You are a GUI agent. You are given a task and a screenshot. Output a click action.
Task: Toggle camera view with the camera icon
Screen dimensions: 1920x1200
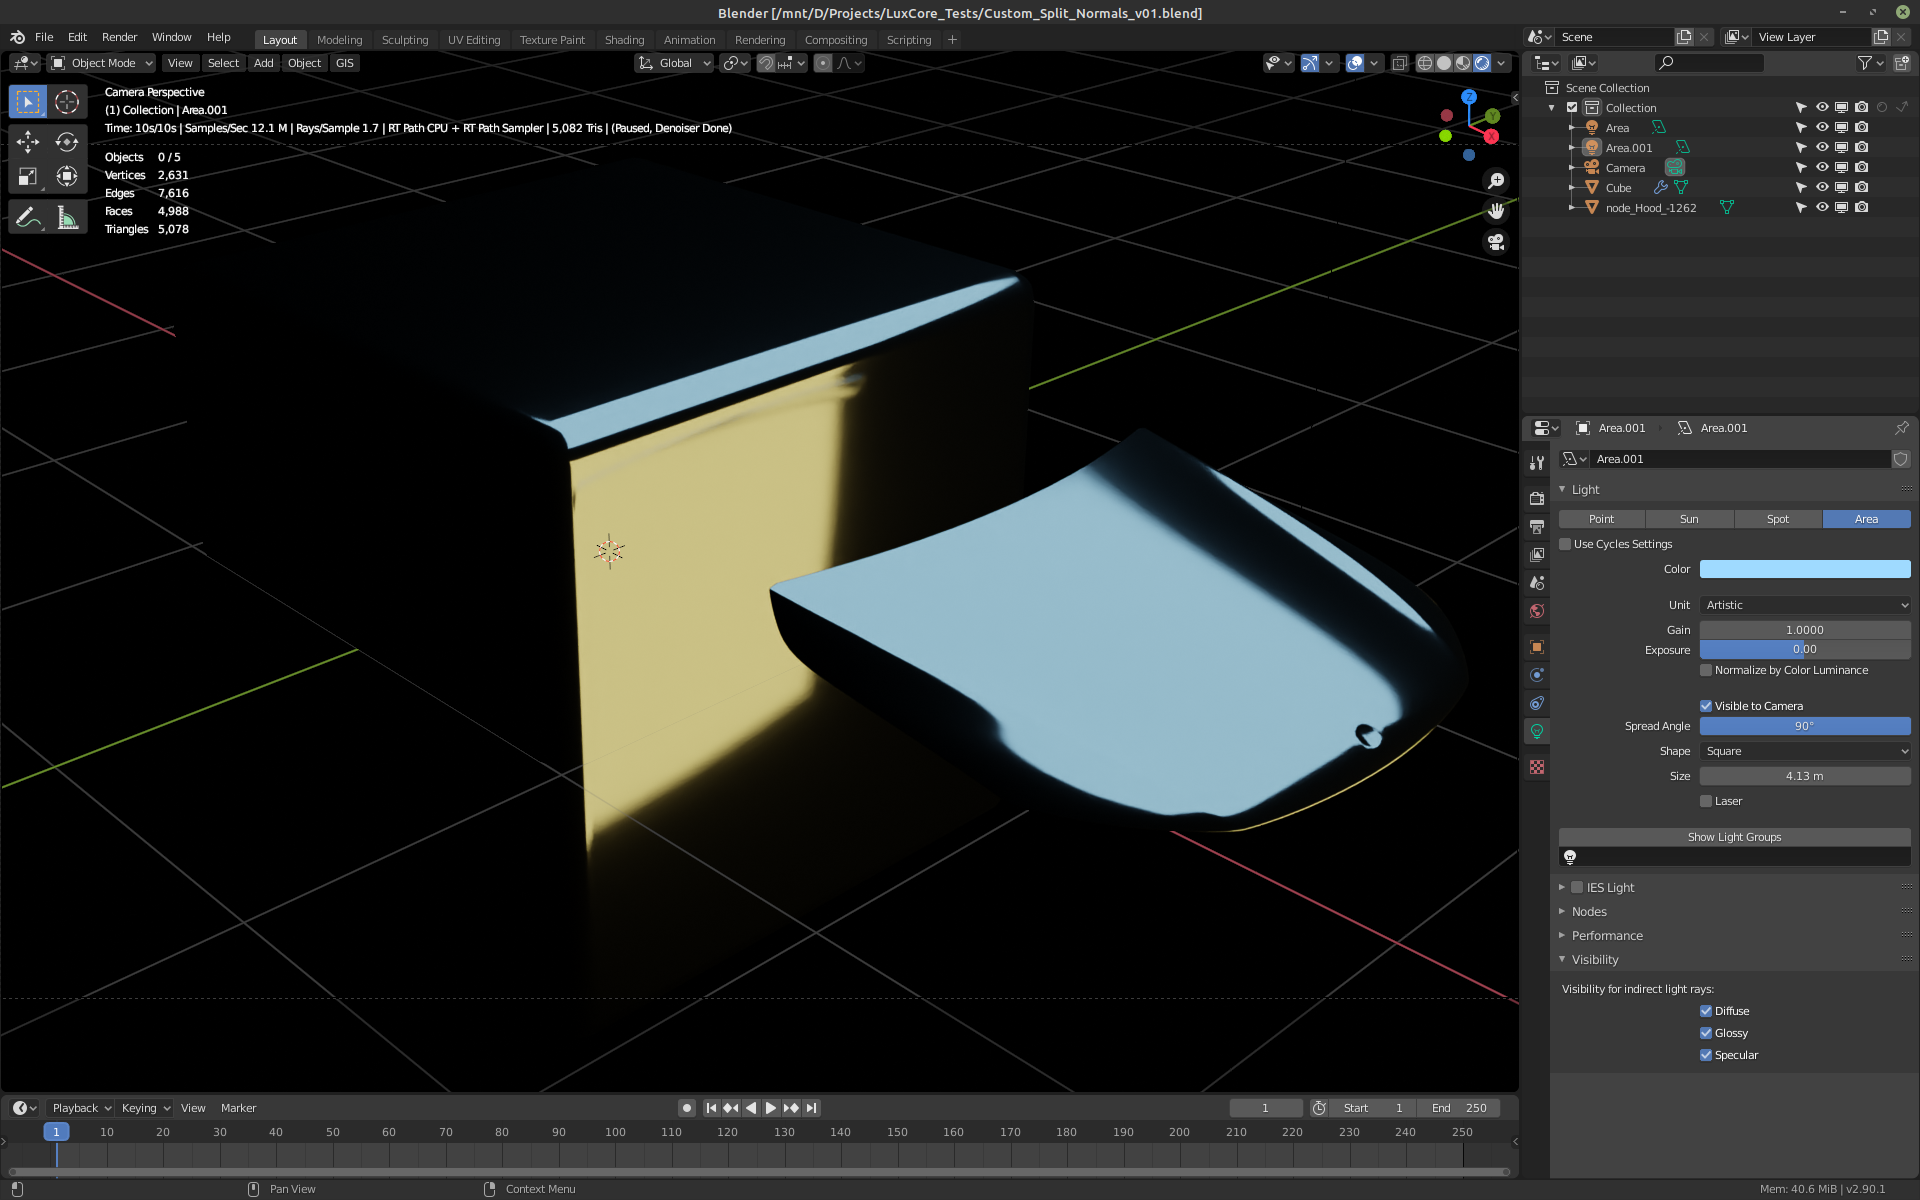point(1496,242)
